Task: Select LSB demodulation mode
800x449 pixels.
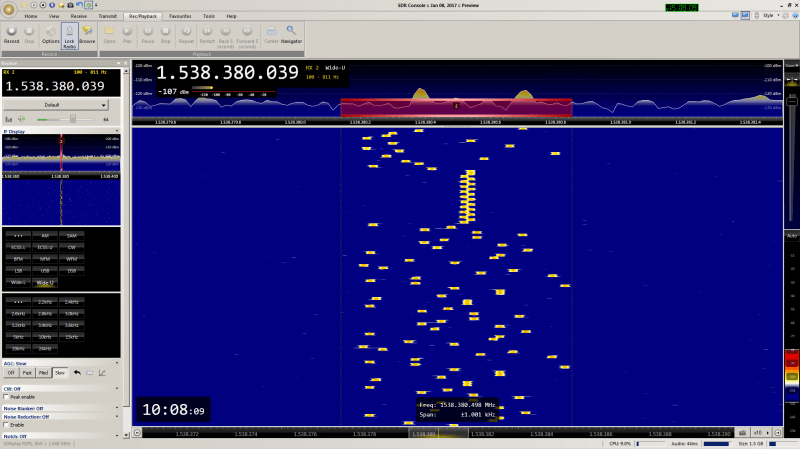Action: [18, 271]
